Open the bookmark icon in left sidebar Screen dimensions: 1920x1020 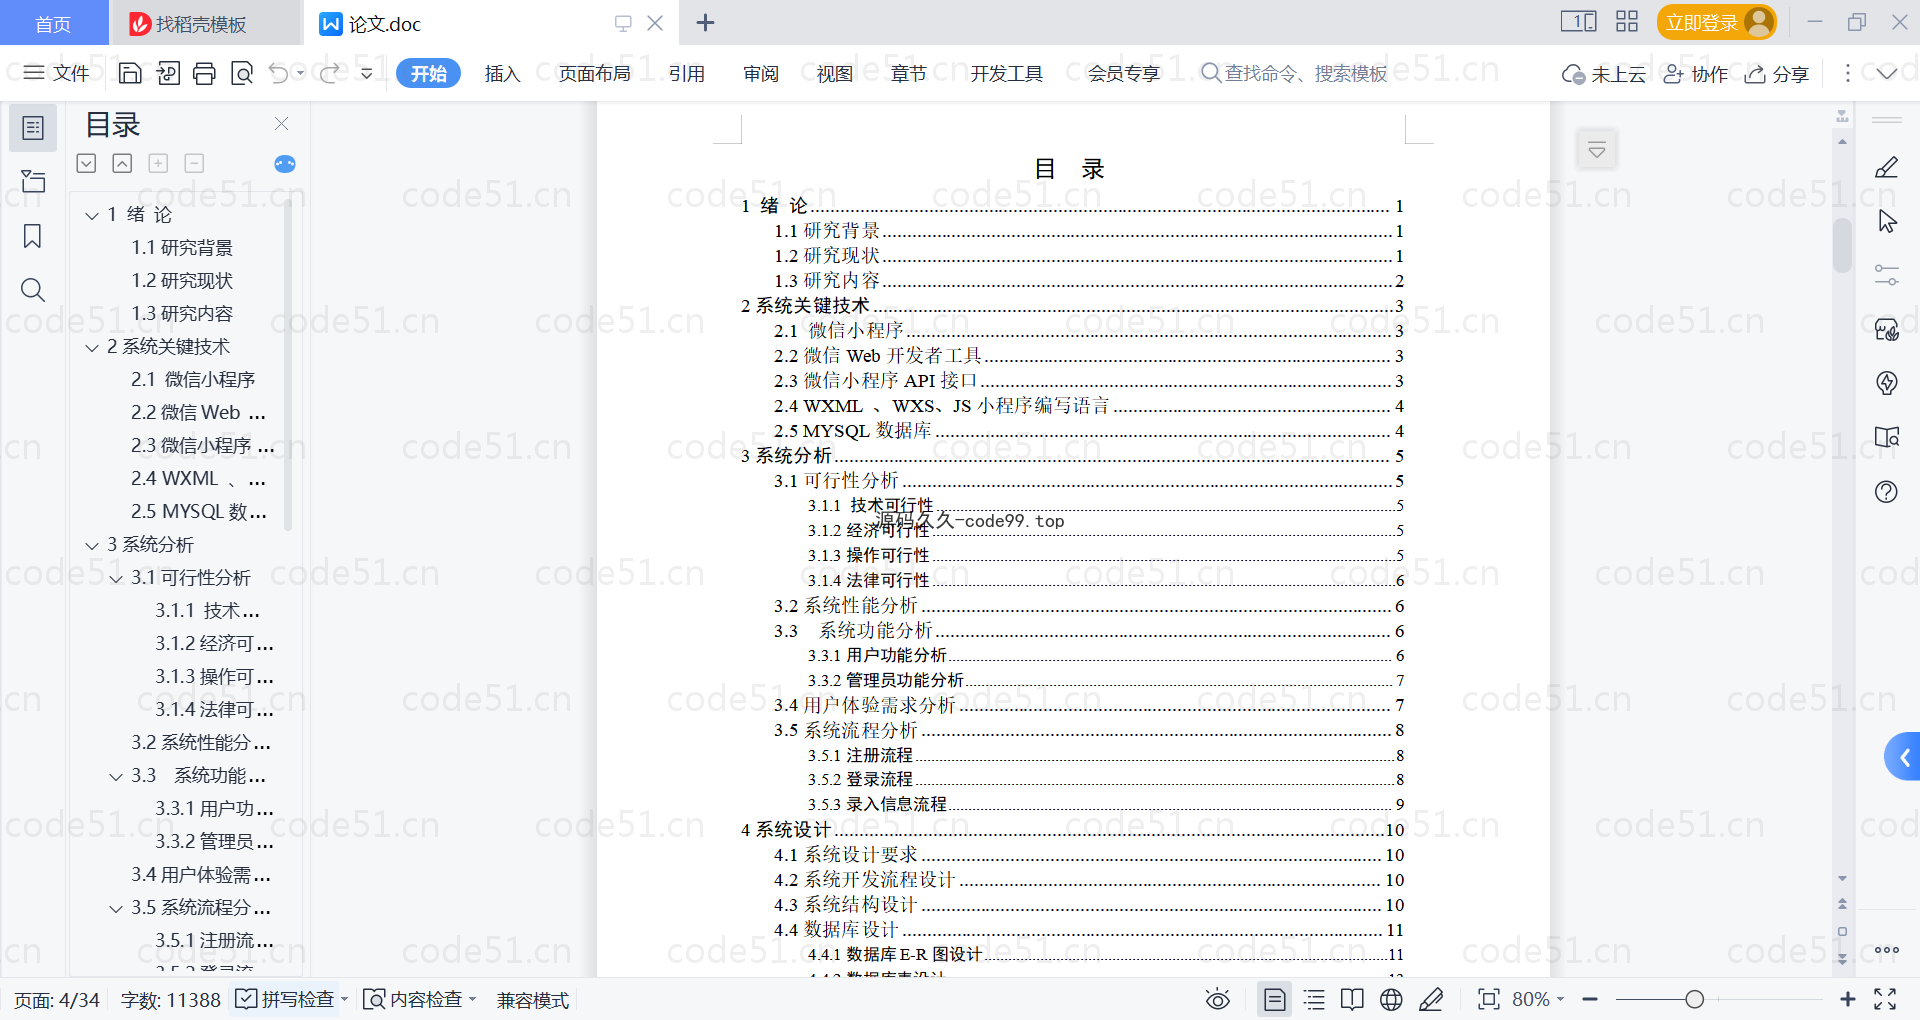click(33, 236)
